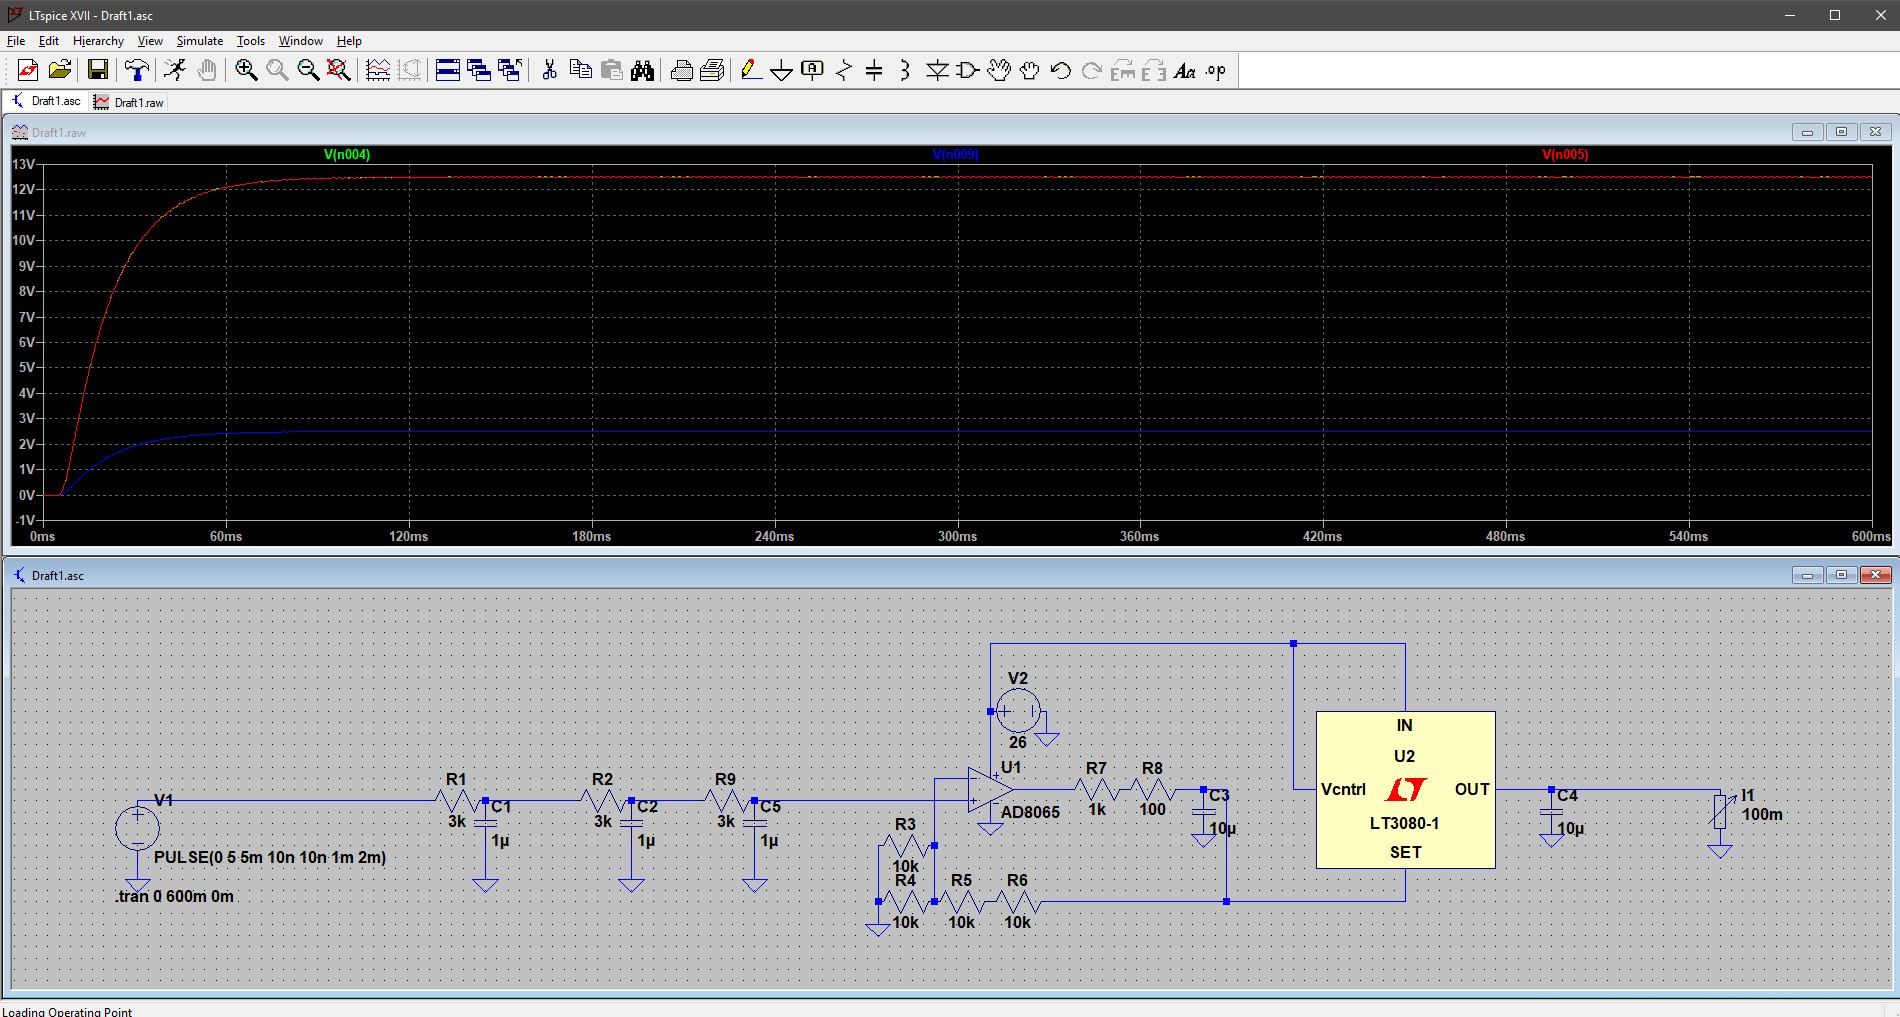Click the Undo arrow icon

click(1061, 70)
